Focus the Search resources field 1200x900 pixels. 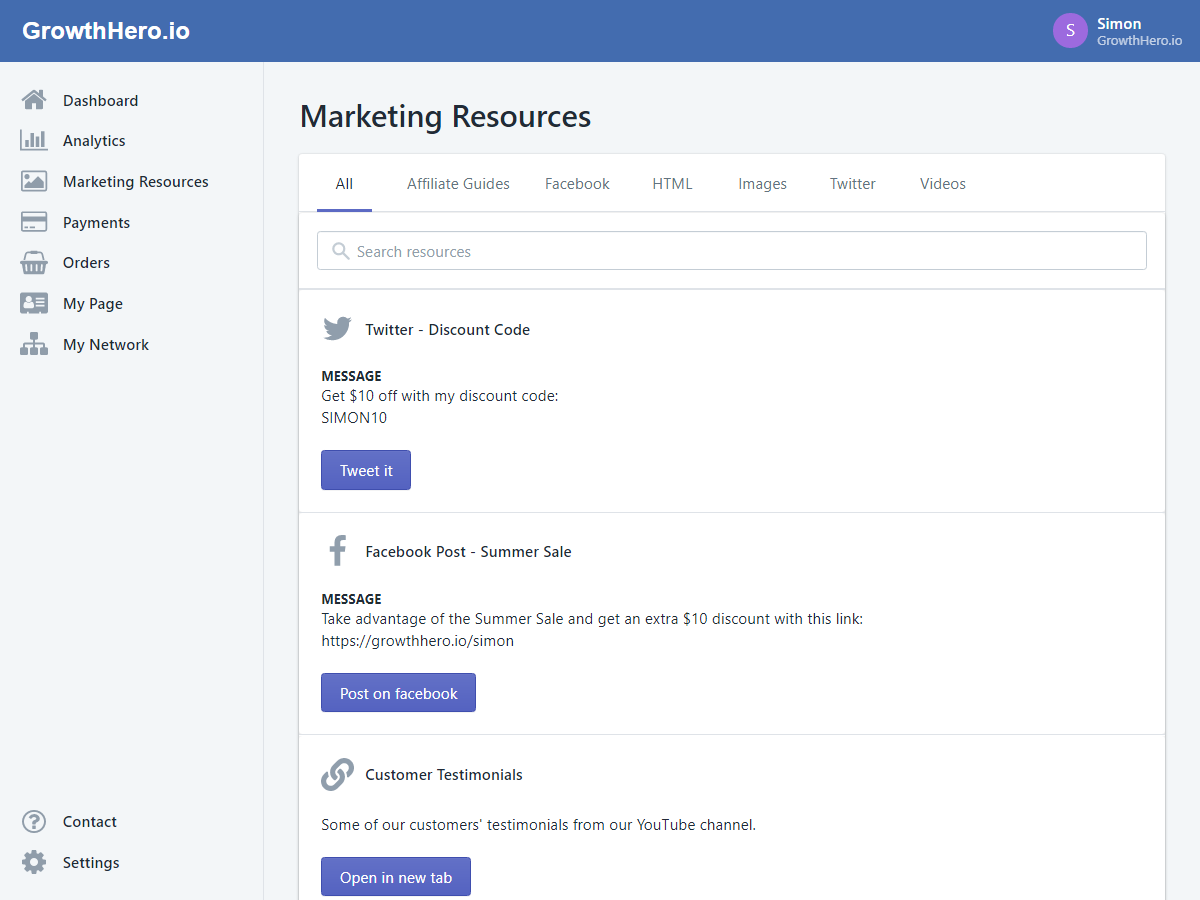732,251
